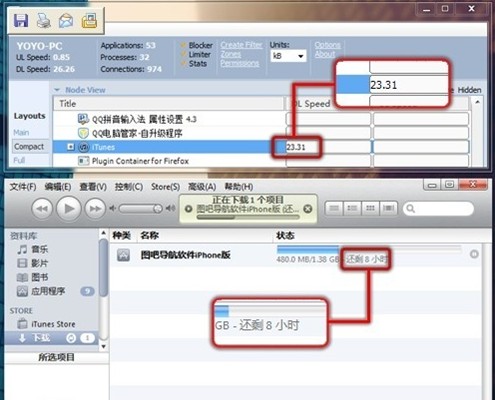Screen dimensions: 495x400
Task: Click the iTunes application icon in list
Action: (83, 147)
